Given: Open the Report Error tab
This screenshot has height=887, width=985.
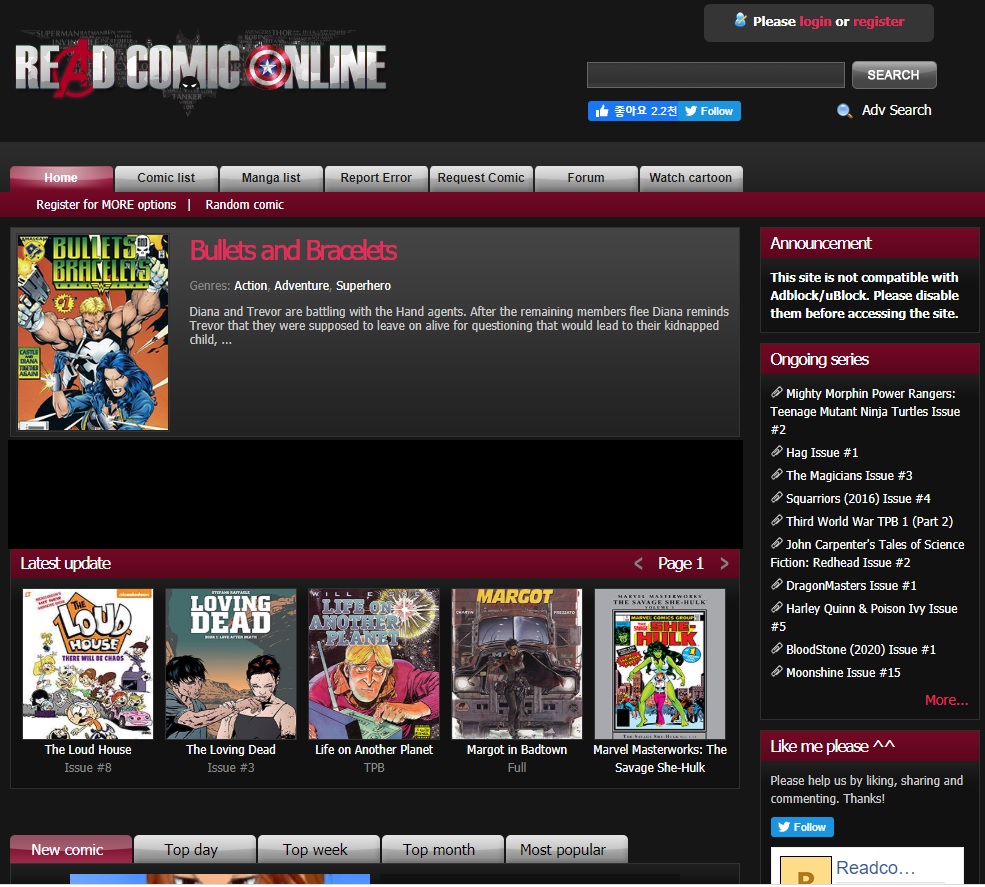Looking at the screenshot, I should coord(376,178).
